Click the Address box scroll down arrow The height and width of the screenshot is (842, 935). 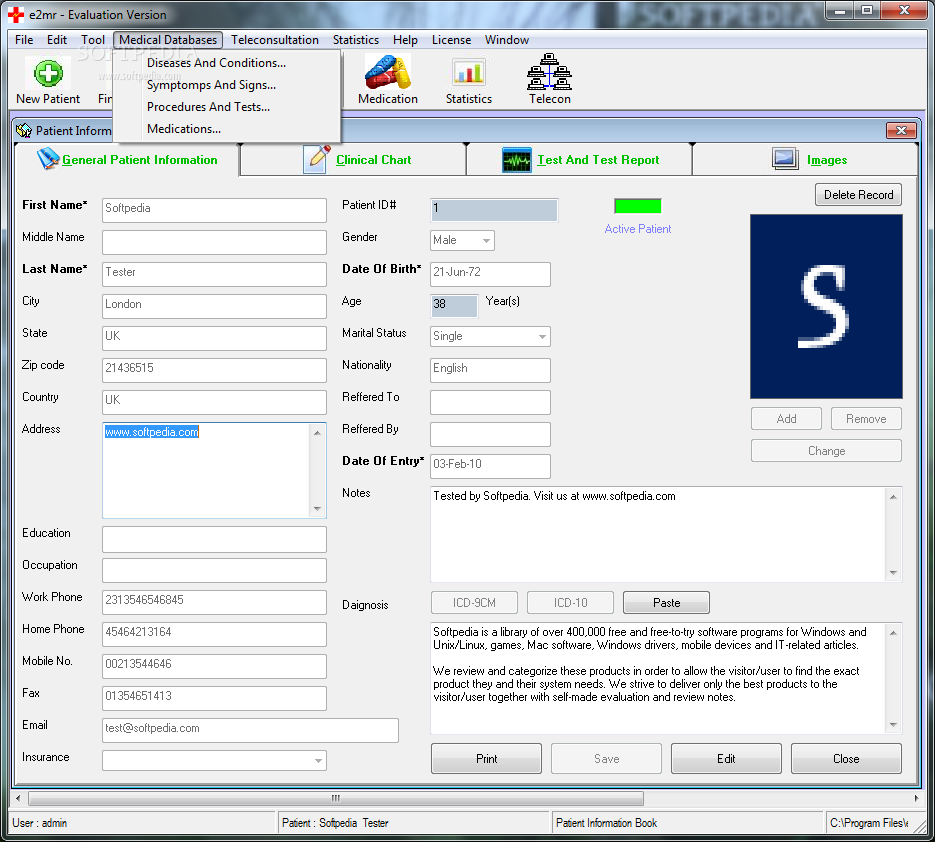tap(317, 509)
